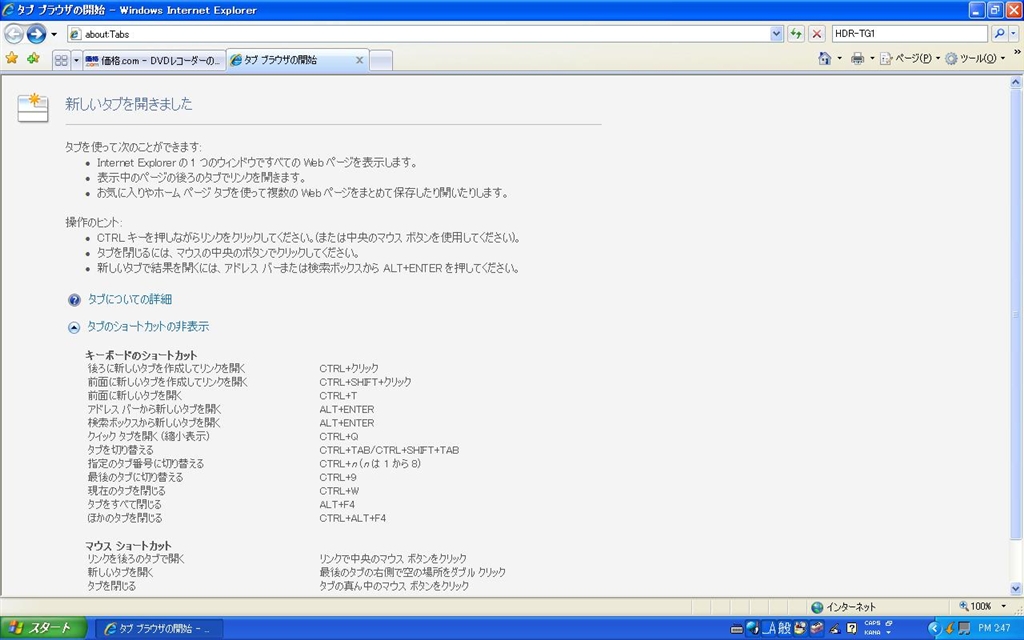The image size is (1024, 640).
Task: Open the tab list dropdown arrow
Action: point(76,60)
